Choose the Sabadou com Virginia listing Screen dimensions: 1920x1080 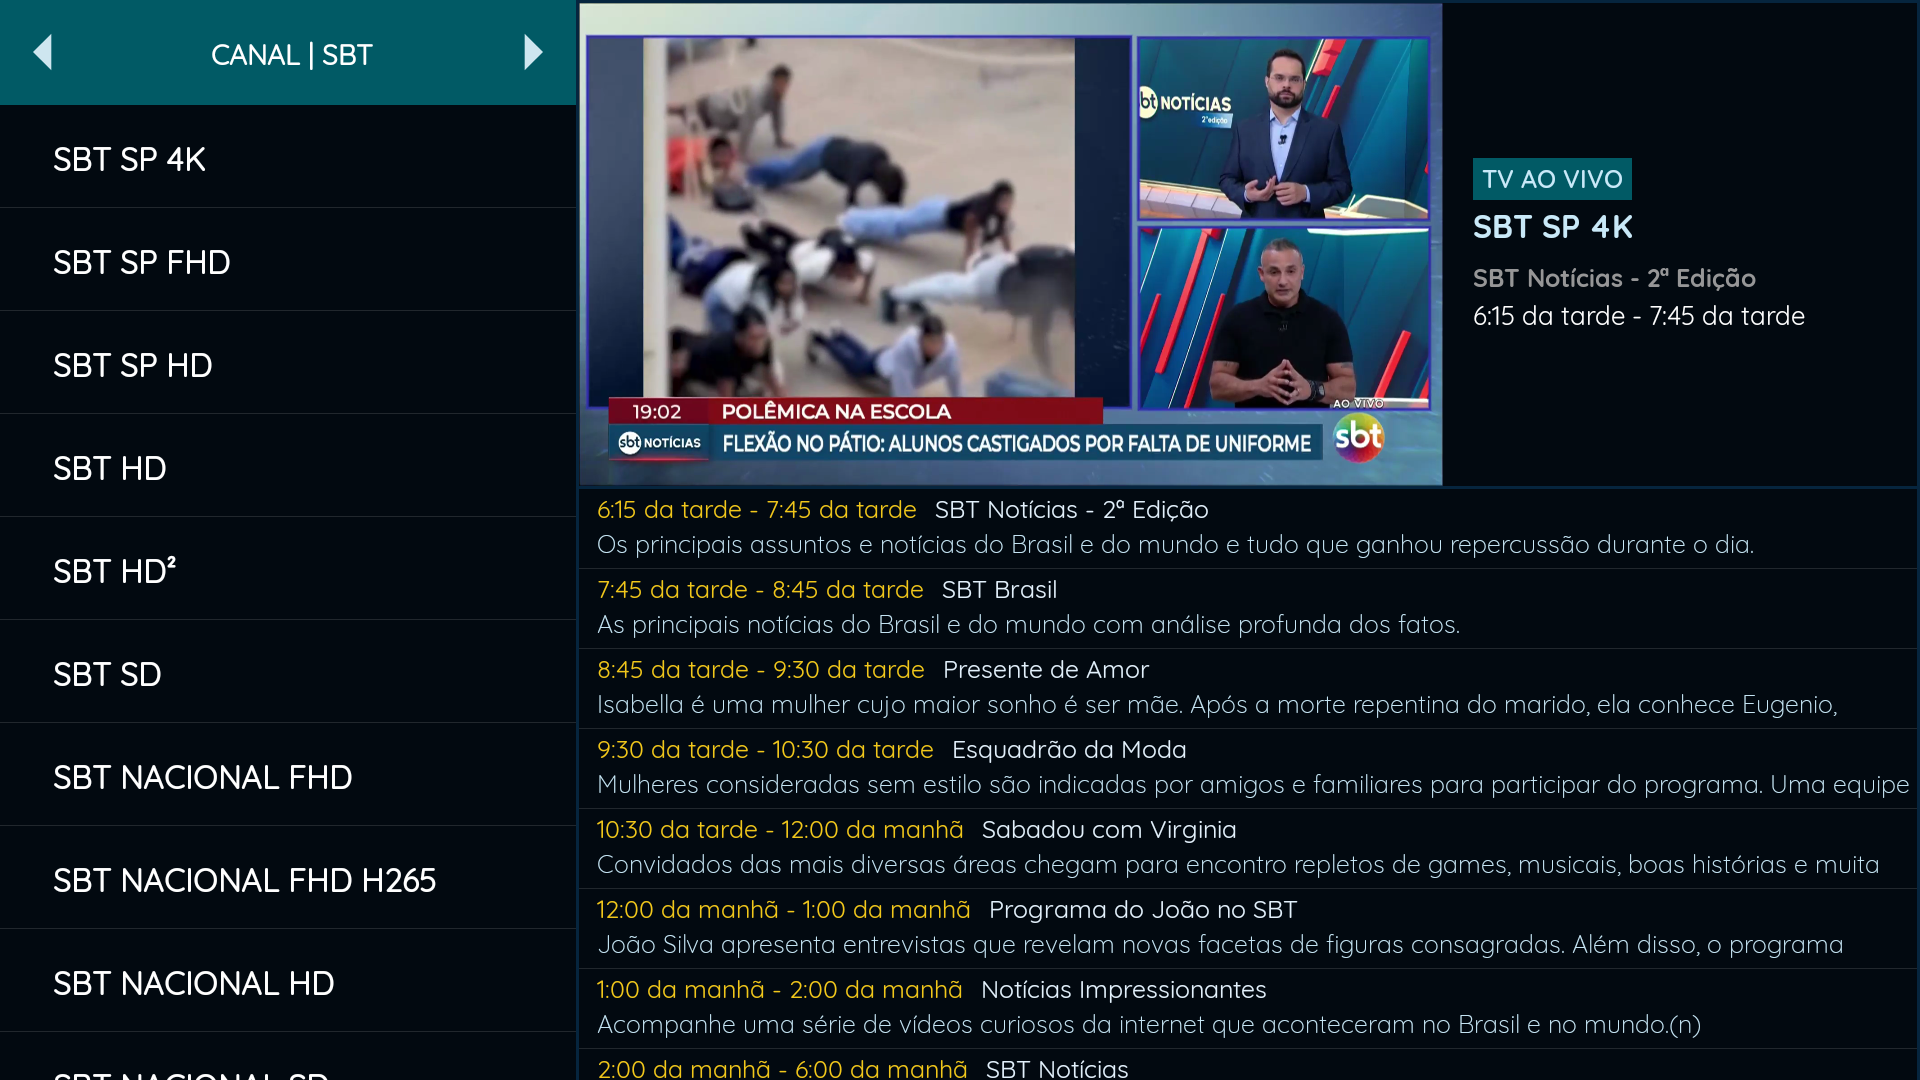tap(1246, 847)
